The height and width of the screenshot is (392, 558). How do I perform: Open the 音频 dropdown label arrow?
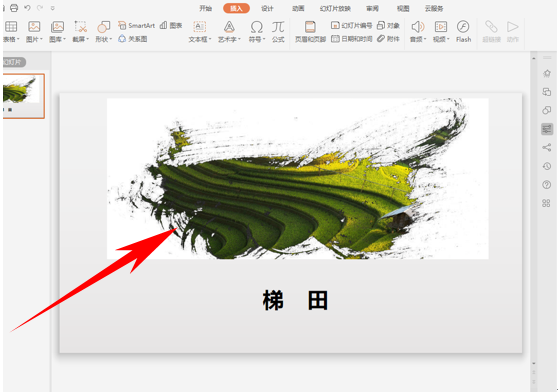point(425,39)
